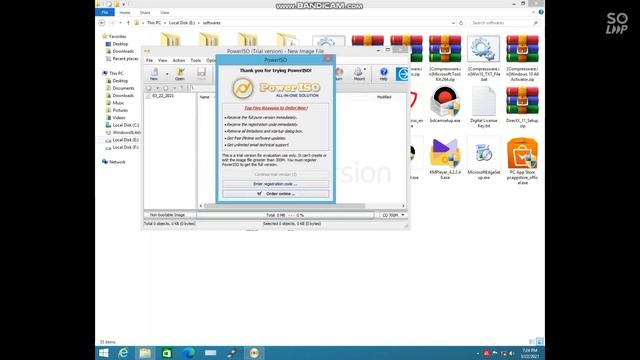Viewport: 640px width, 360px height.
Task: Open the CD 700M size dropdown
Action: pos(393,215)
